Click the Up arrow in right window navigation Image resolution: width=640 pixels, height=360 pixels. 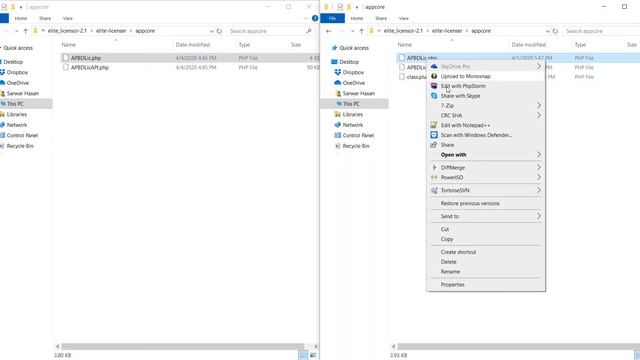(361, 31)
